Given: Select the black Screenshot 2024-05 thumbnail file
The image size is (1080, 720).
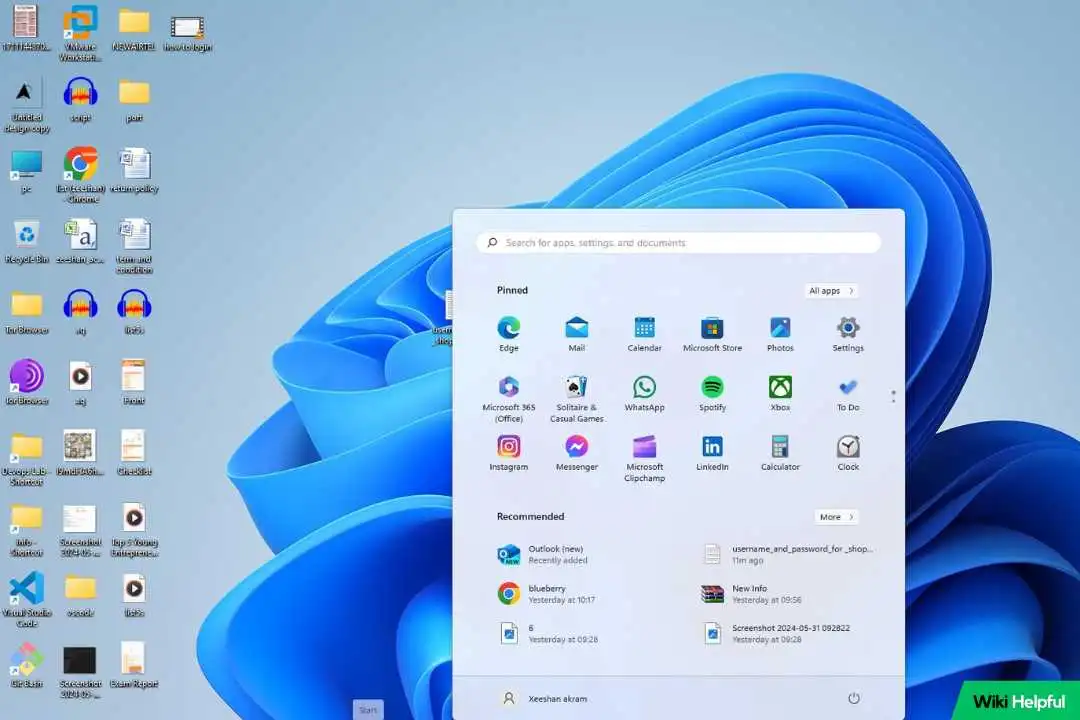Looking at the screenshot, I should [80, 672].
